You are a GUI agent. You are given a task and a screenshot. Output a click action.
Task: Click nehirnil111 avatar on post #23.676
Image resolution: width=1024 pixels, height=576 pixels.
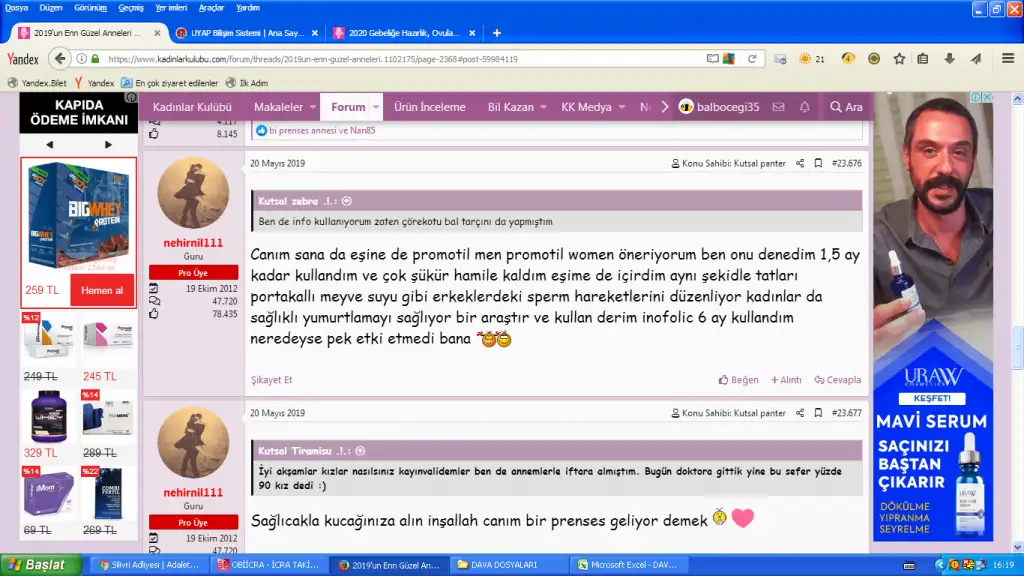(x=193, y=193)
